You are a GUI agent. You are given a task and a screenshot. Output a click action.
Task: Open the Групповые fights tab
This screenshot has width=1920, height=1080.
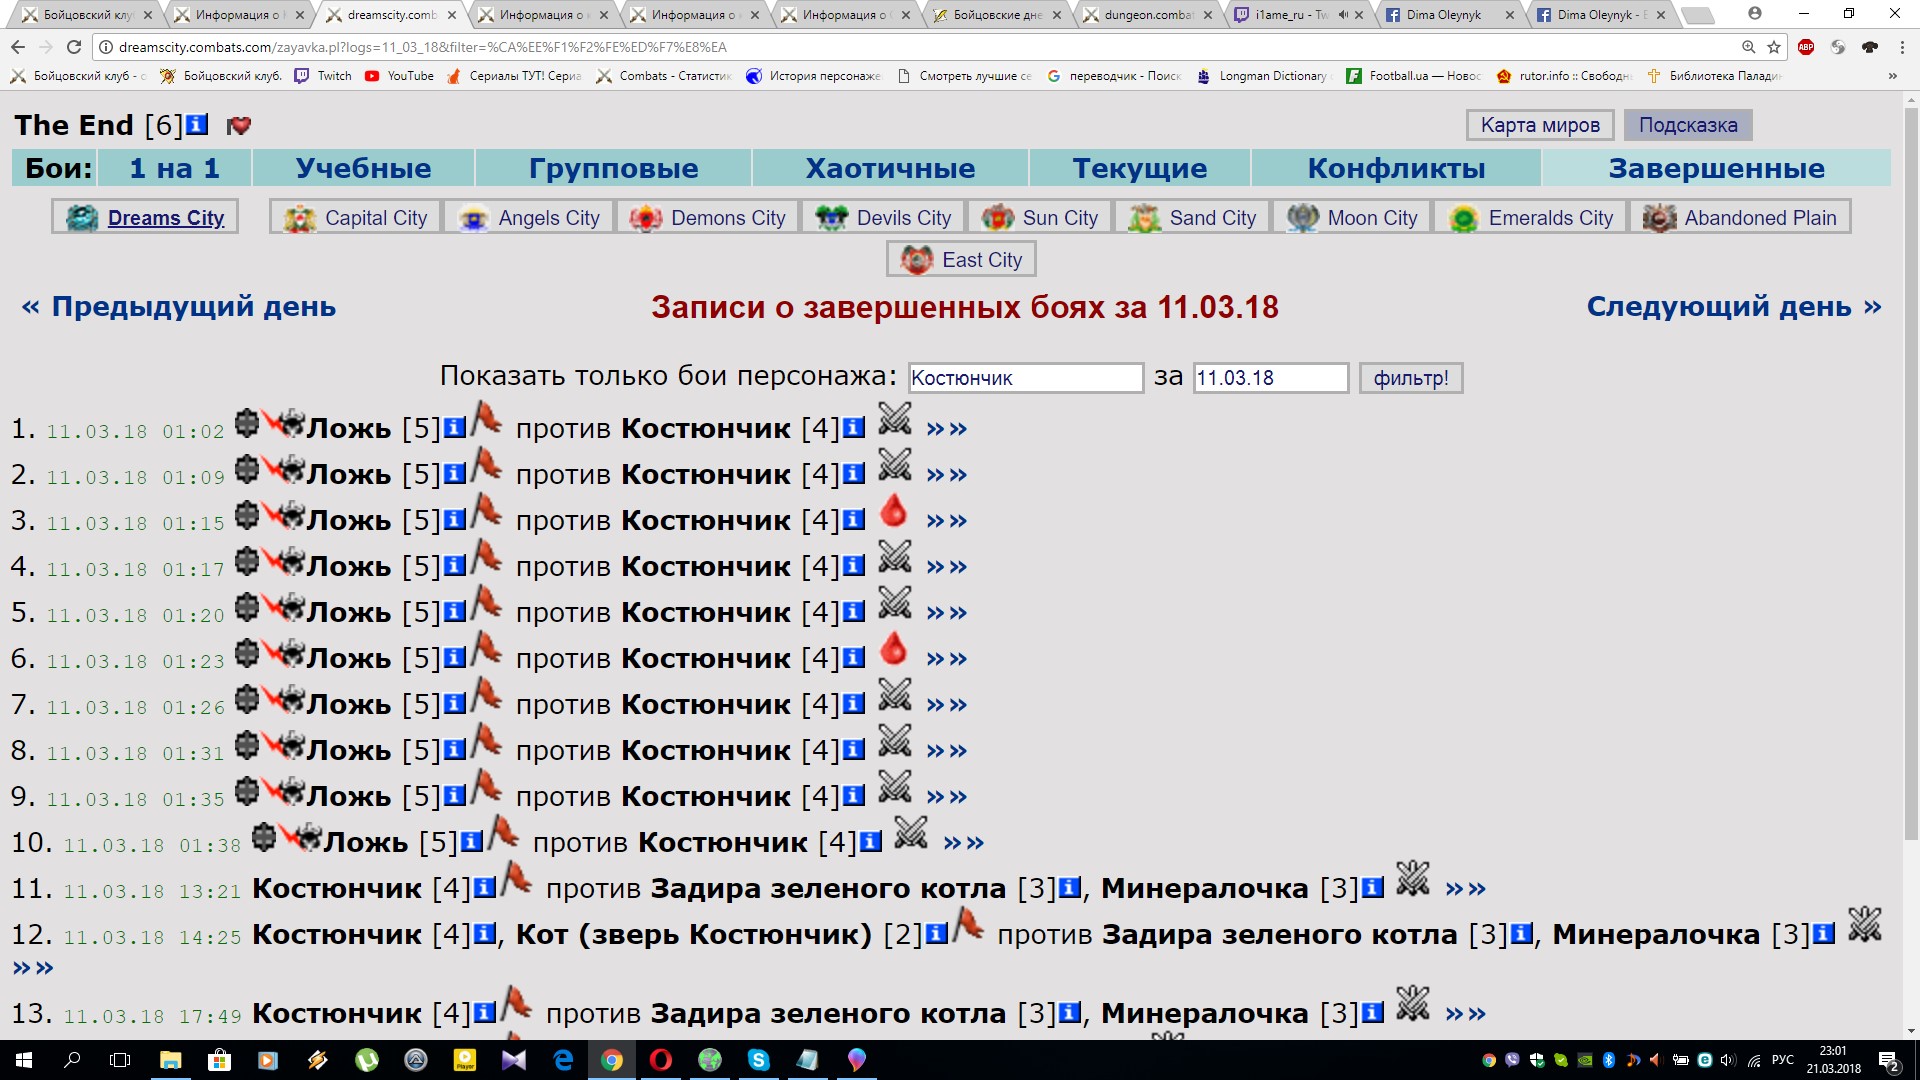[613, 168]
